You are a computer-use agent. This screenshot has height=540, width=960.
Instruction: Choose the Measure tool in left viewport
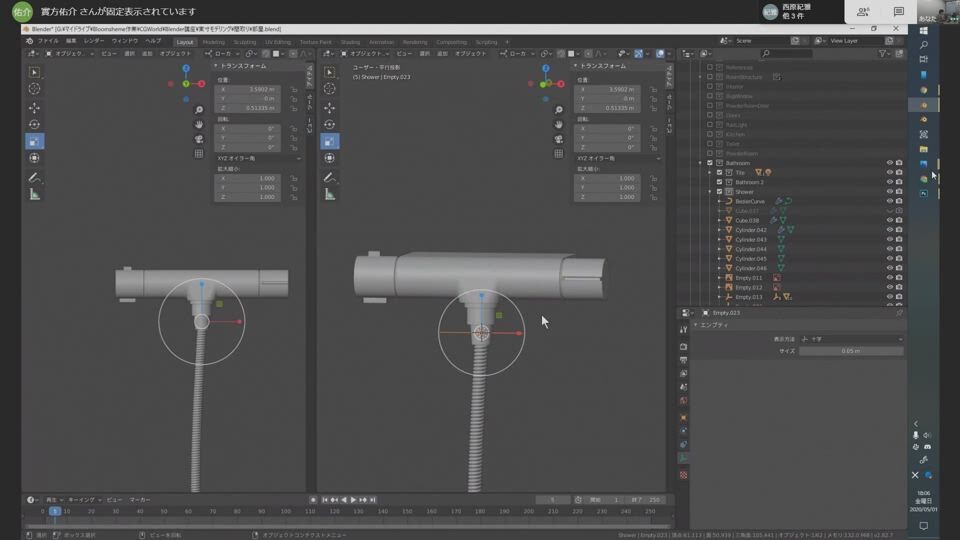pyautogui.click(x=34, y=194)
